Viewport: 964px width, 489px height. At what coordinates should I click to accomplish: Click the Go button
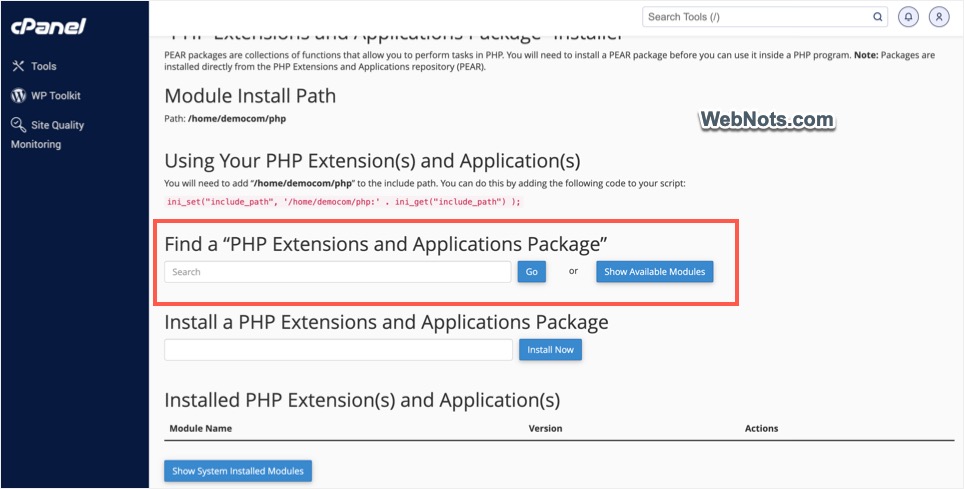click(532, 272)
